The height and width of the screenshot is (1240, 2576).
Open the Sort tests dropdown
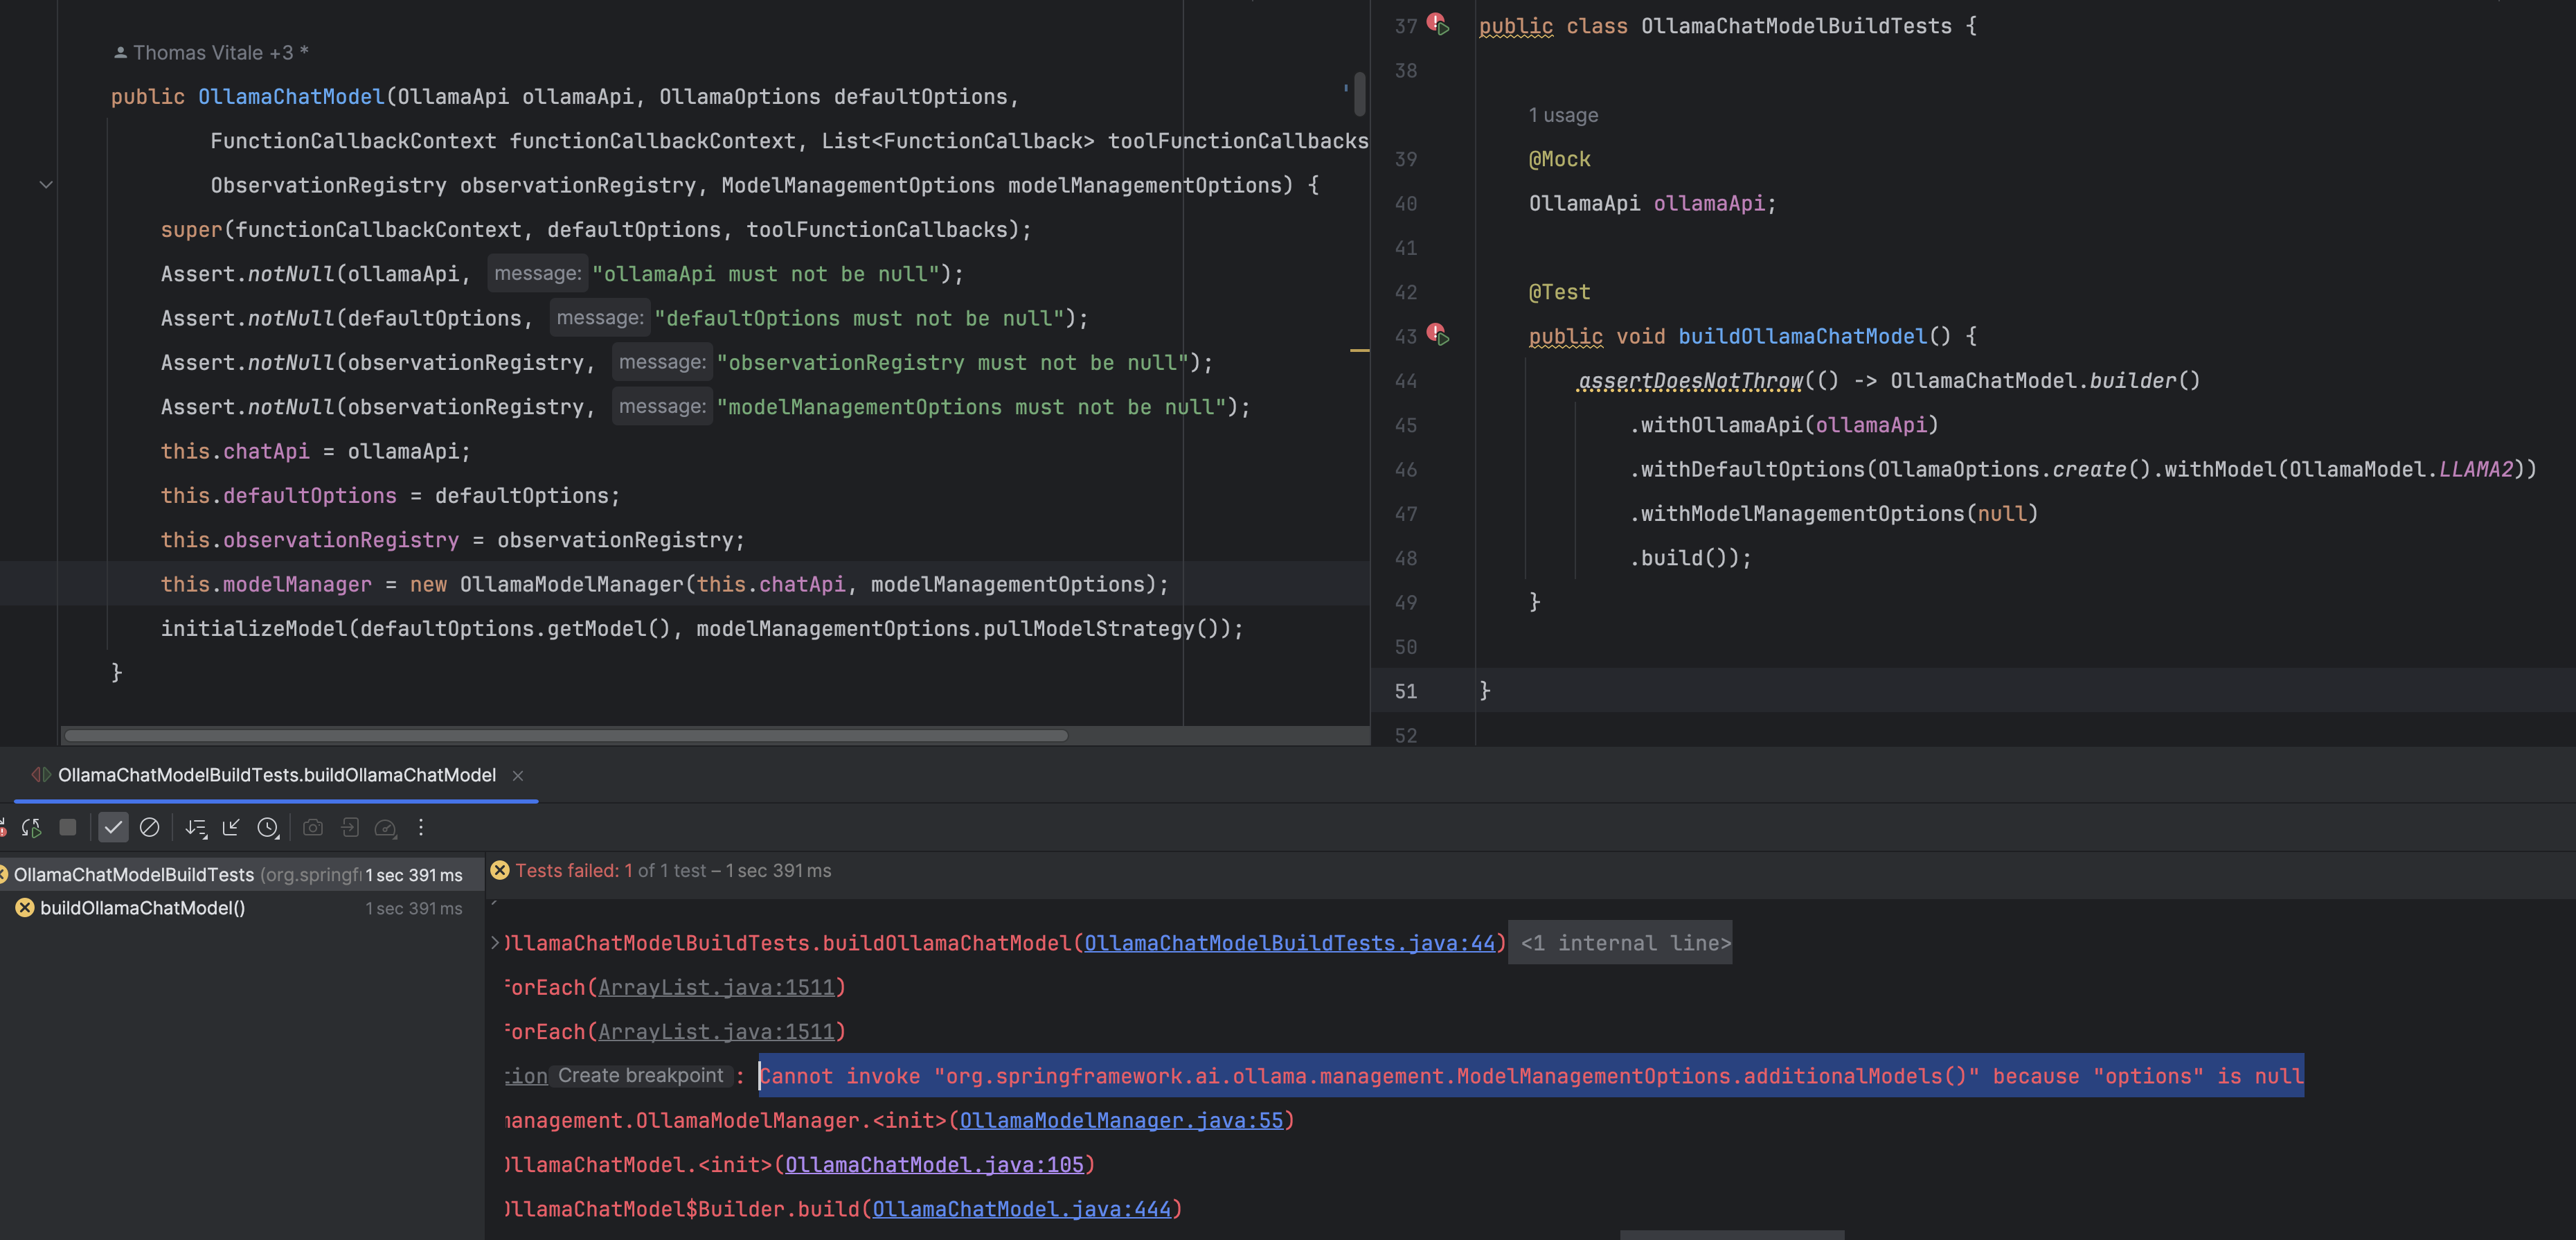click(196, 828)
